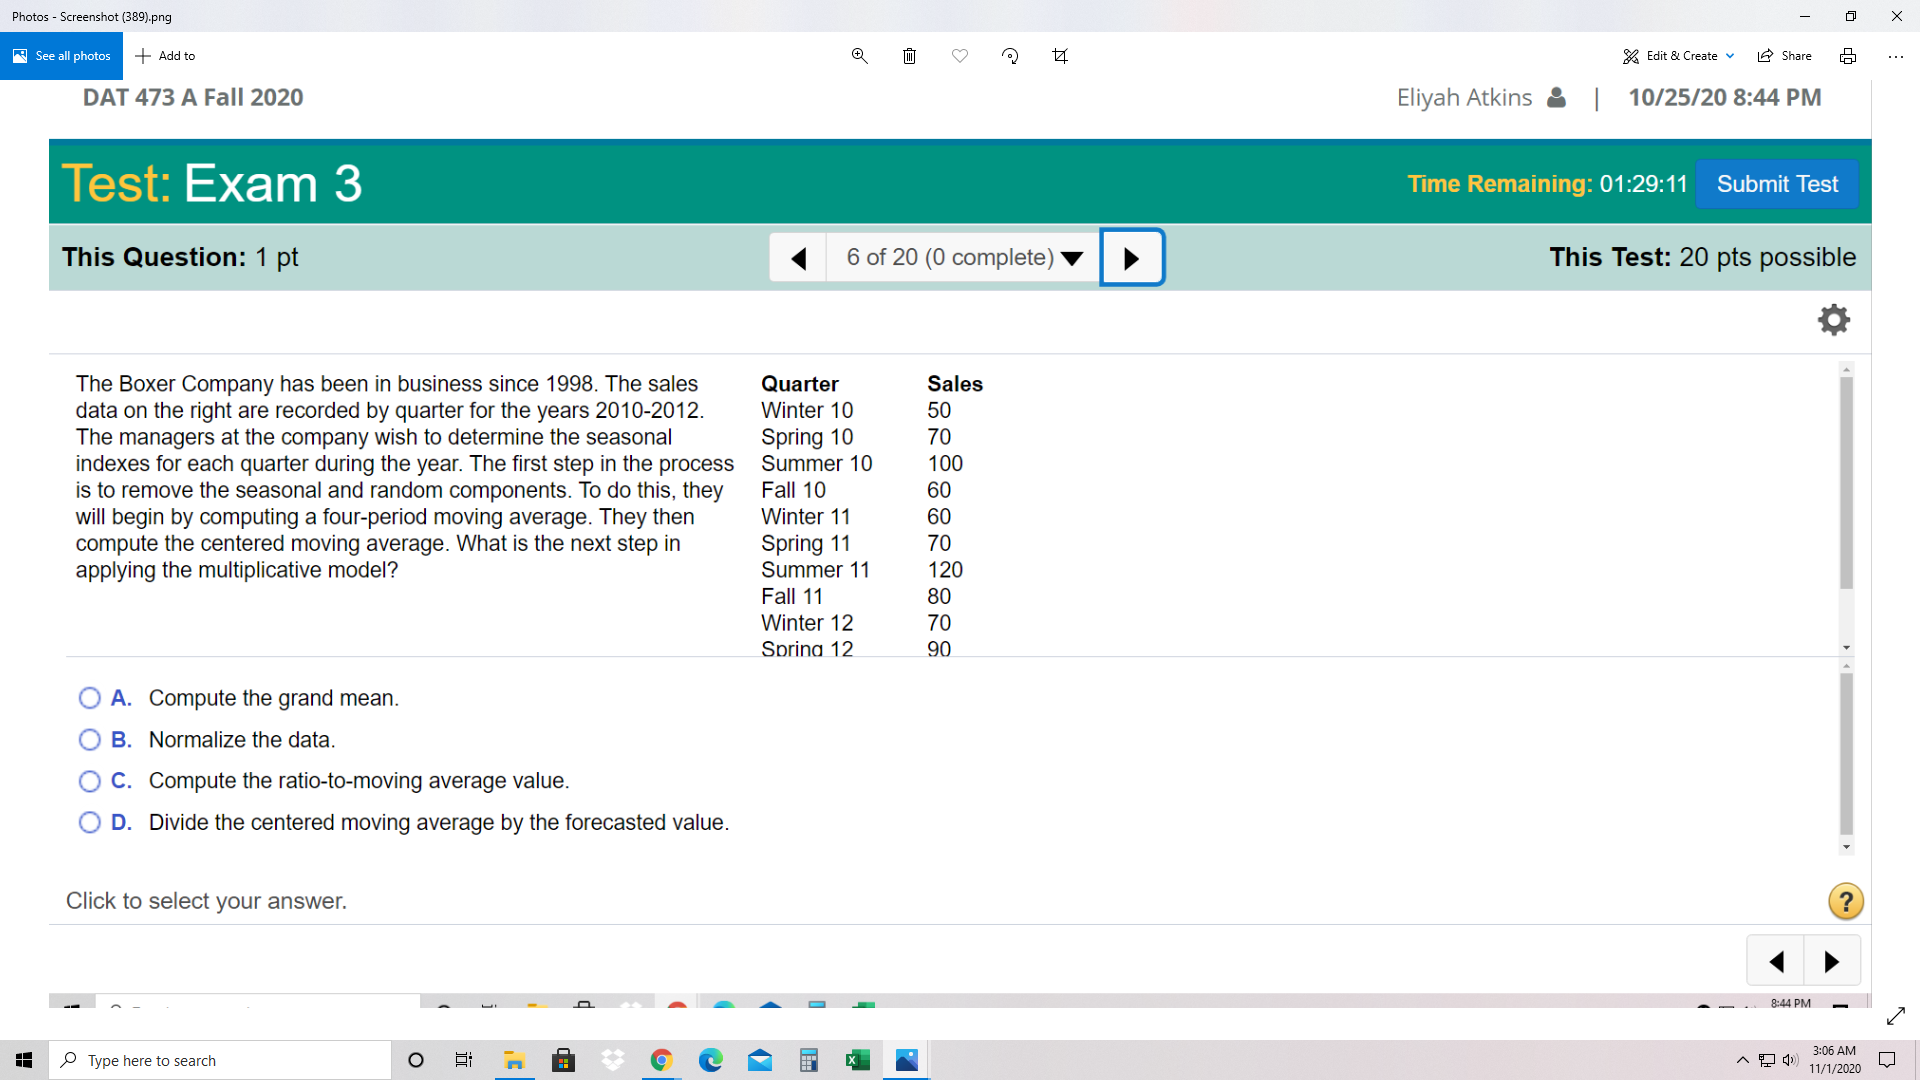Click the help question mark button
The width and height of the screenshot is (1920, 1080).
1845,901
